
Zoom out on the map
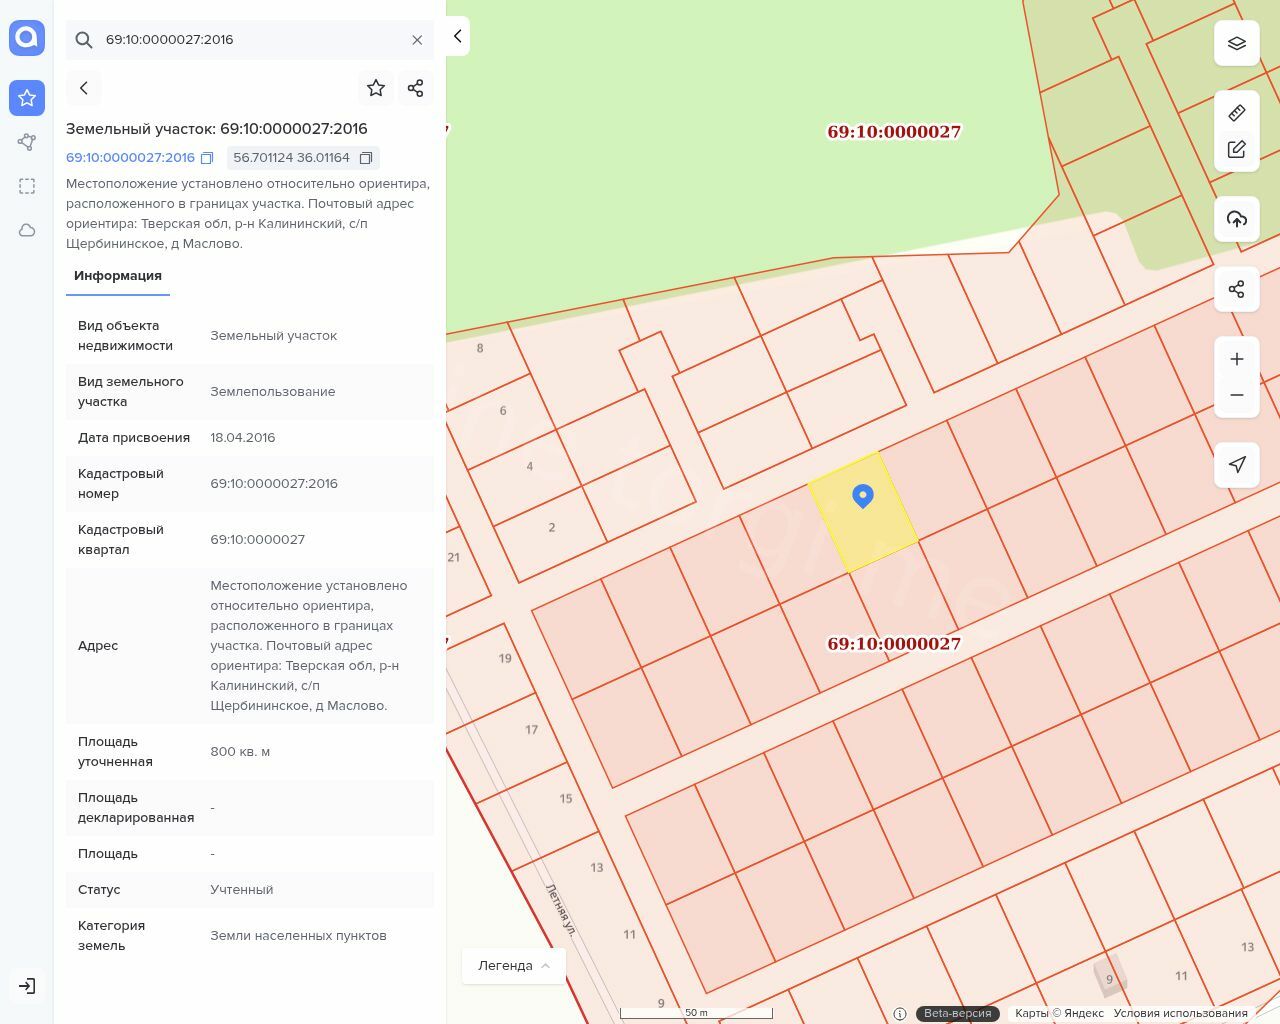tap(1236, 395)
